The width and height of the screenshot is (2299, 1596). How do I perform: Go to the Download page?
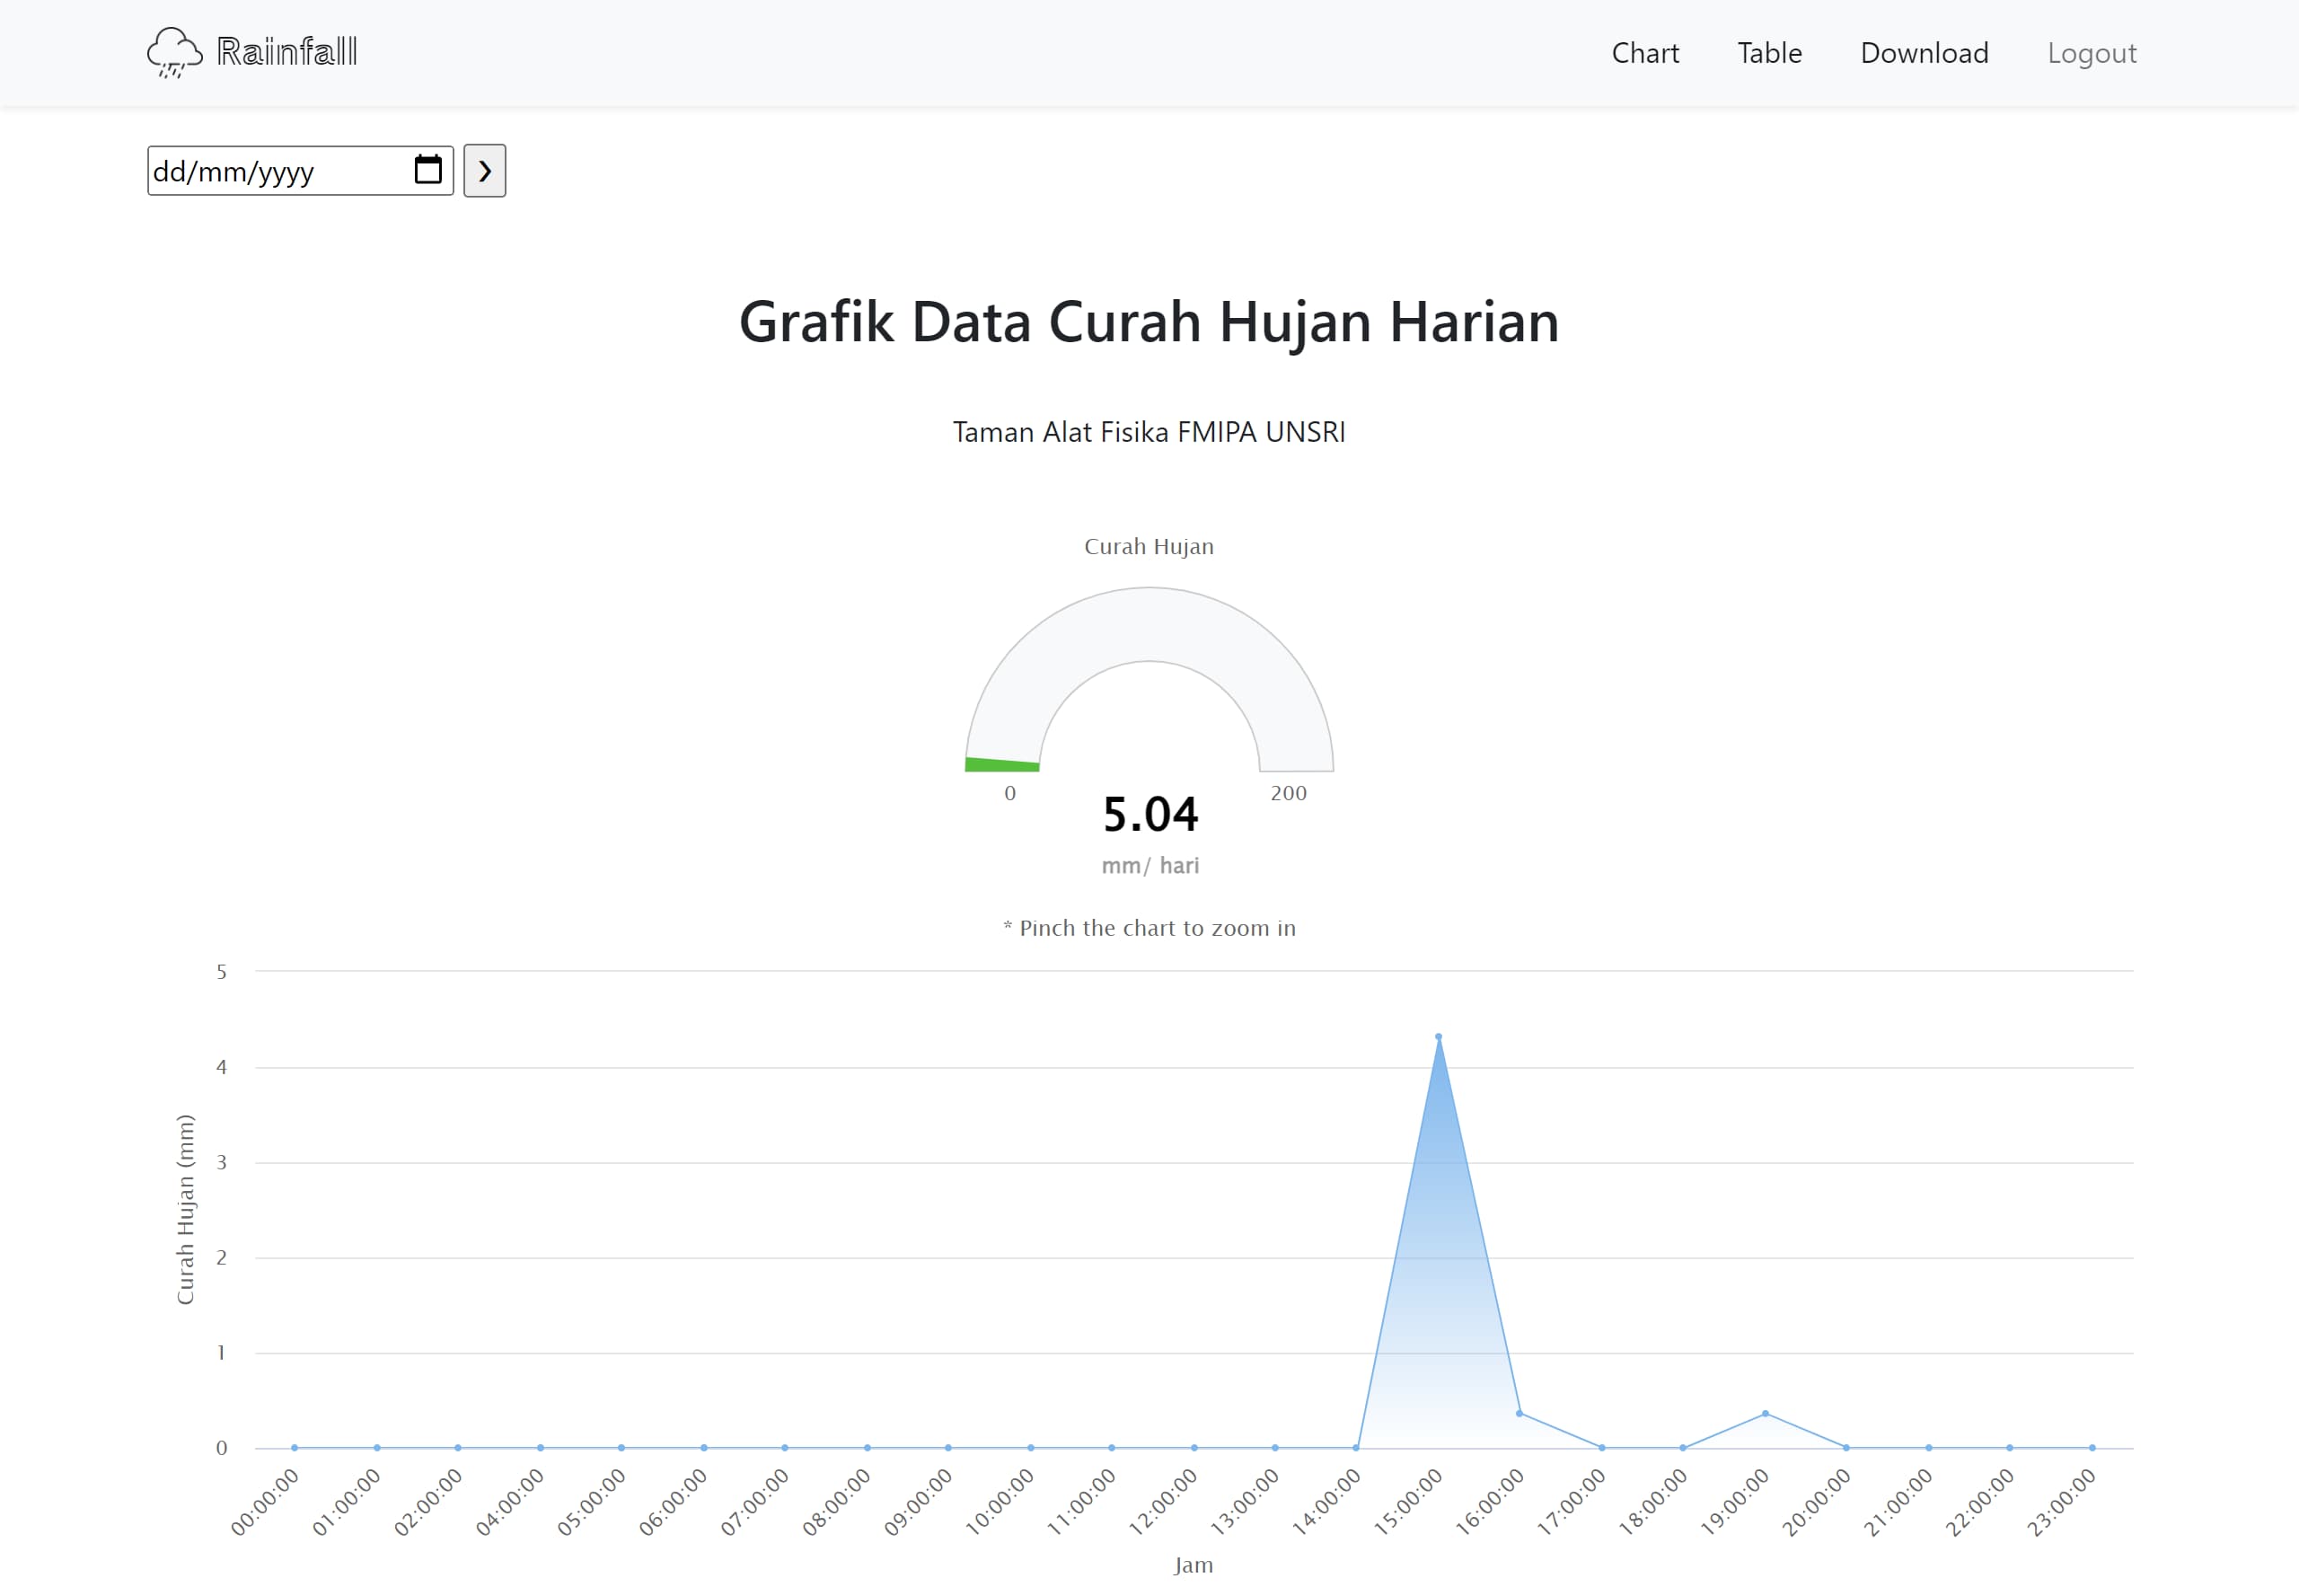click(x=1924, y=53)
